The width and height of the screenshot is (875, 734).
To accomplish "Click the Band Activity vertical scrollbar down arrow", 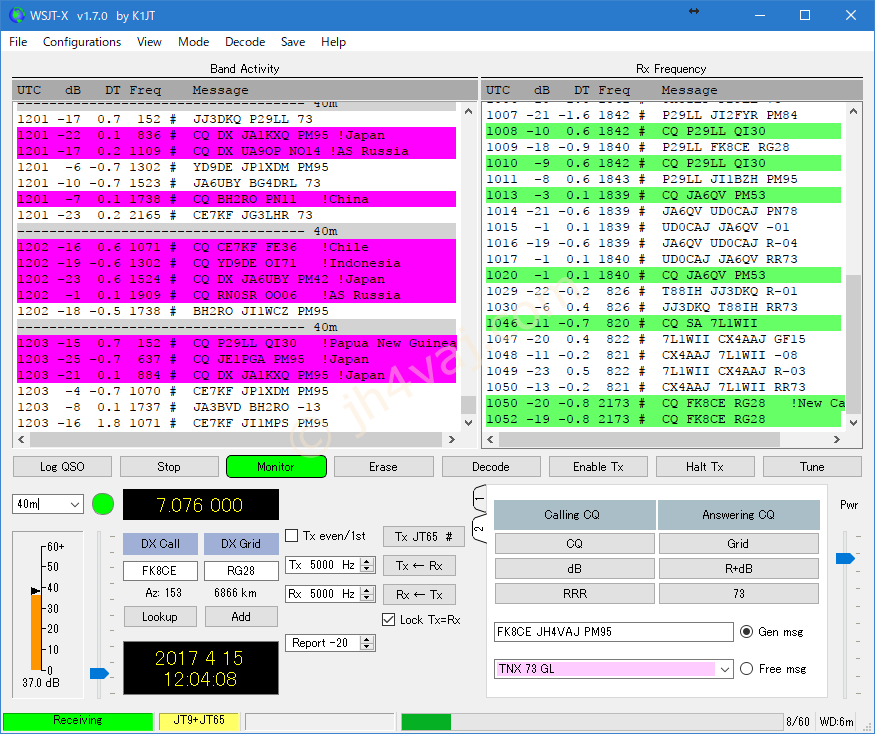I will pos(469,423).
